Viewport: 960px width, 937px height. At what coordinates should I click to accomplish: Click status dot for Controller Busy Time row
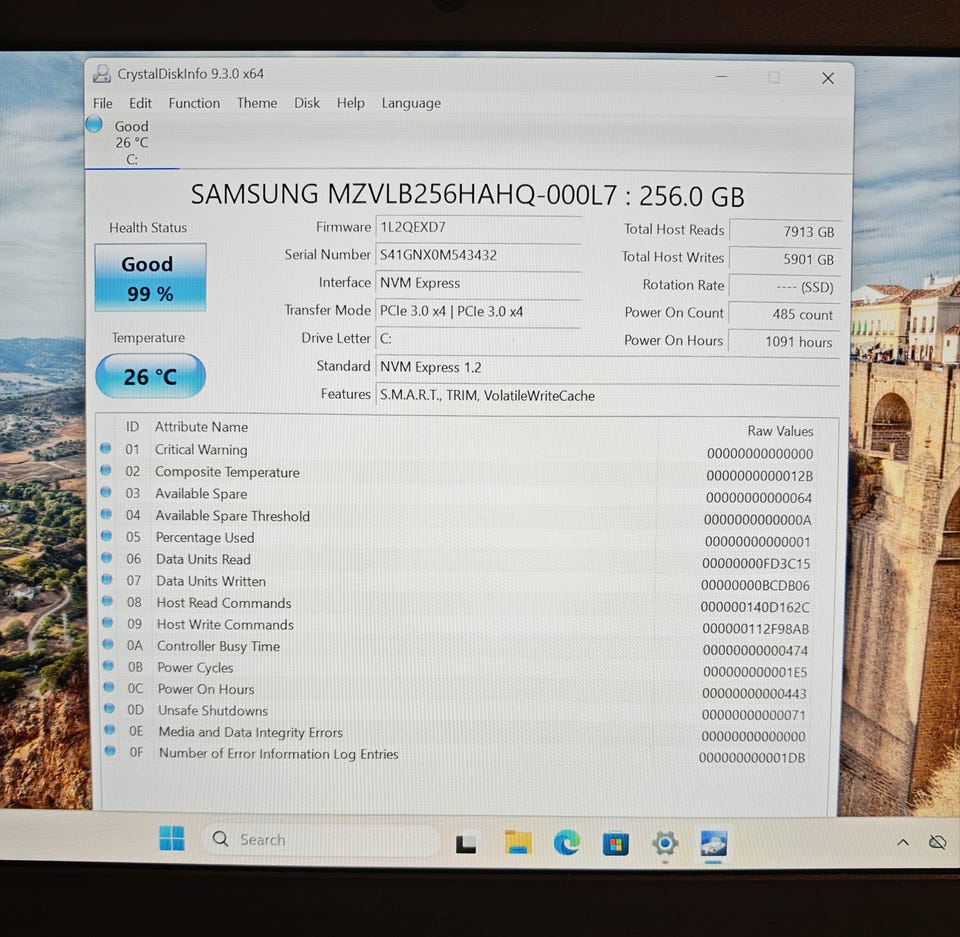tap(108, 644)
